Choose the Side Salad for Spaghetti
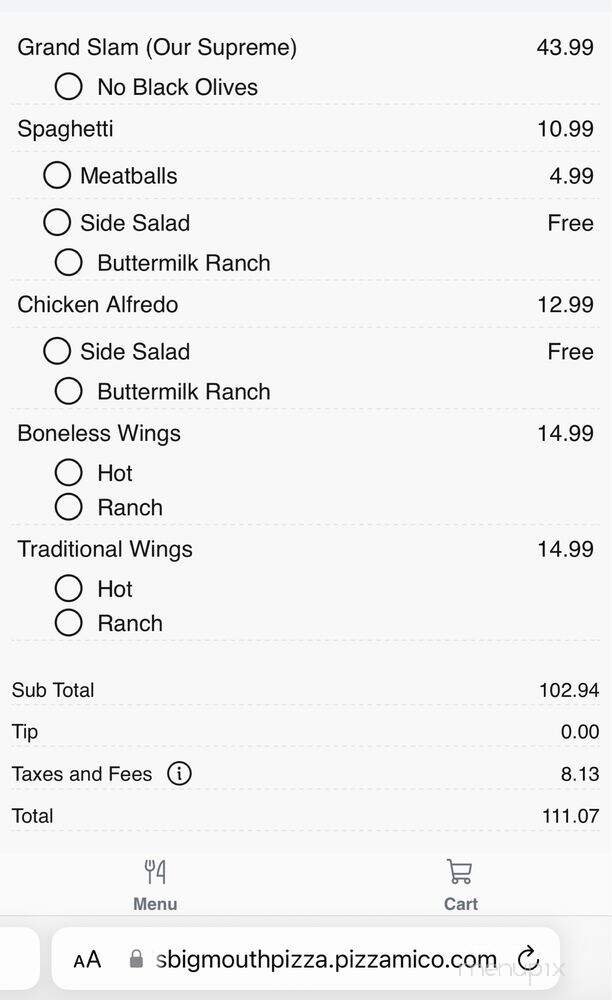The height and width of the screenshot is (1000, 612). (56, 223)
